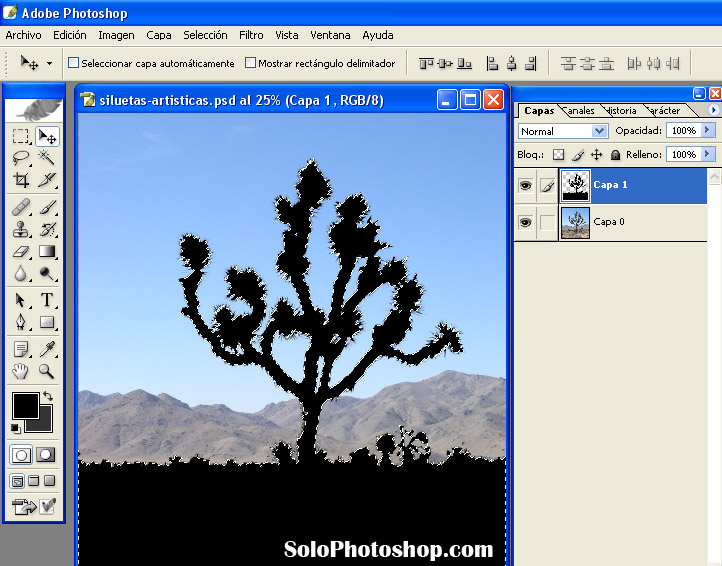Check 'Mostrar rectángulo delimitador' option
Viewport: 722px width, 566px height.
(x=250, y=63)
